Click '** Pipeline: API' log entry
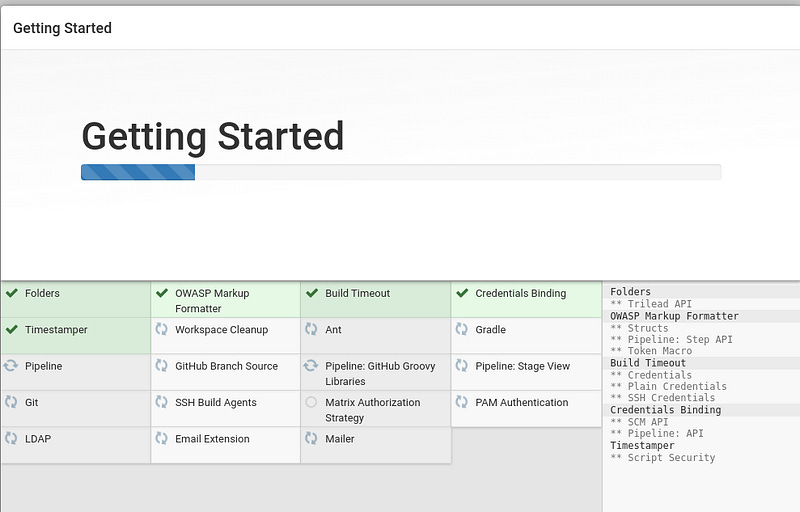Screen dimensions: 800x512 pyautogui.click(x=657, y=433)
